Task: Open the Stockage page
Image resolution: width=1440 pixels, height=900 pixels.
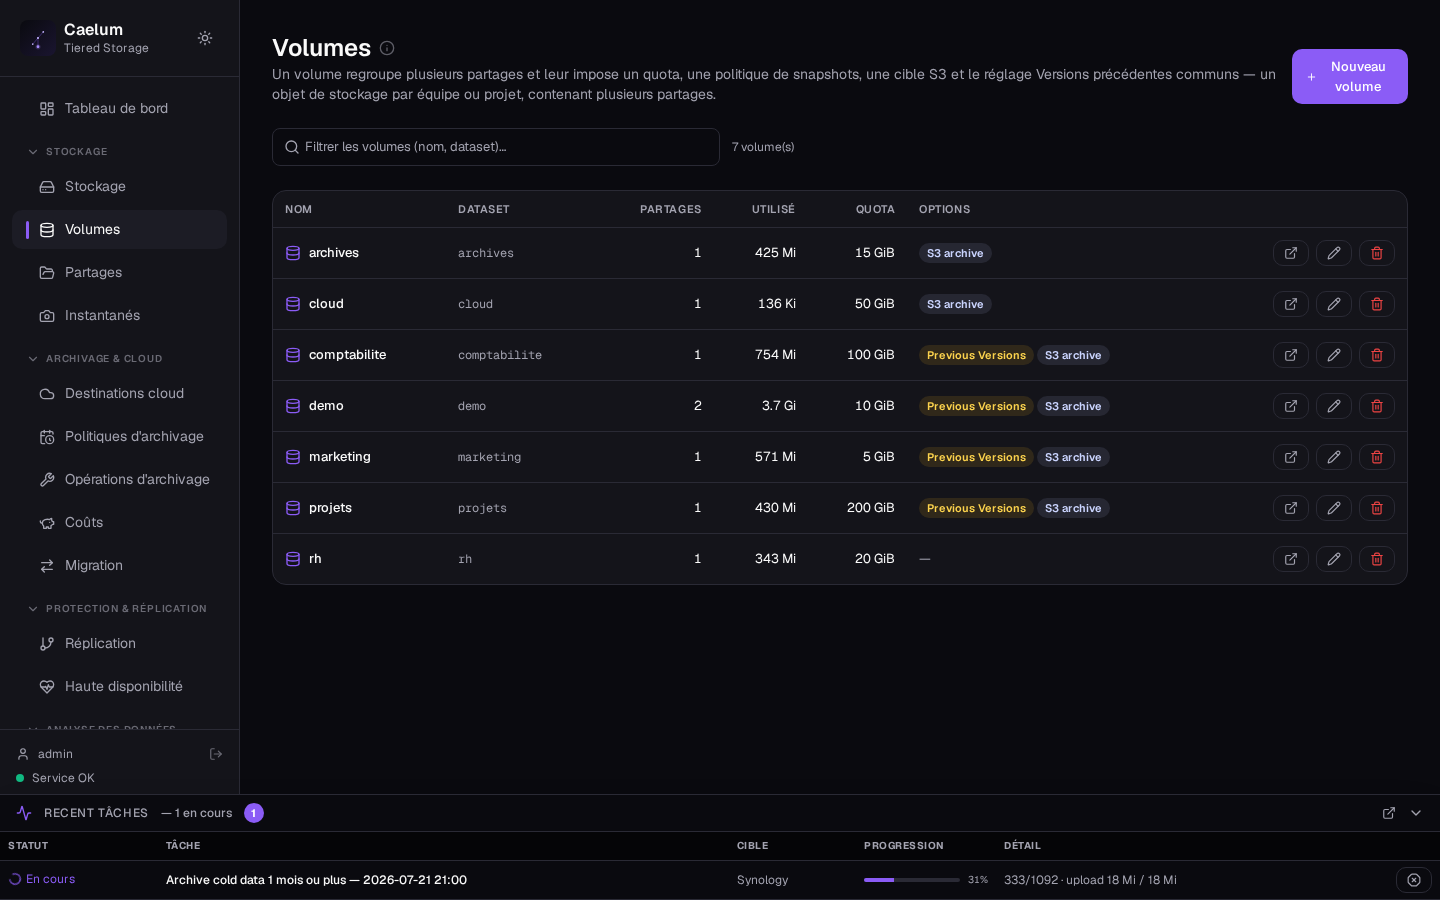Action: tap(119, 186)
